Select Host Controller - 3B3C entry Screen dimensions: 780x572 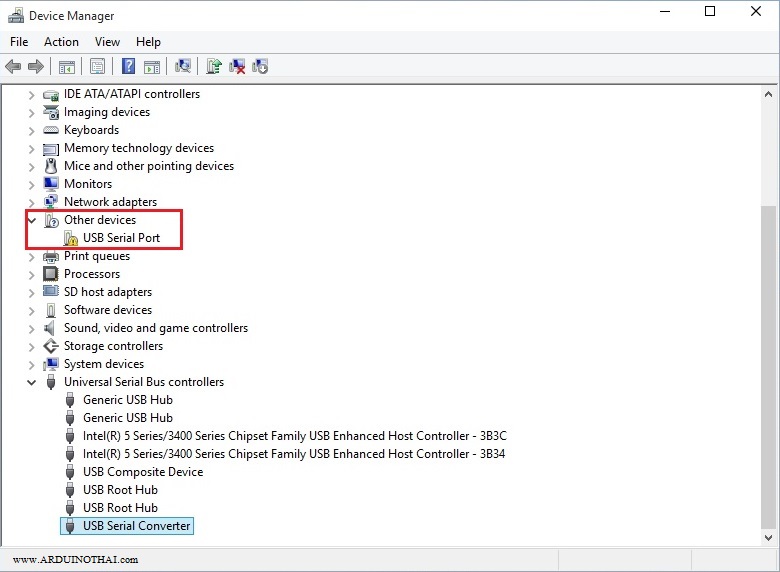point(294,436)
